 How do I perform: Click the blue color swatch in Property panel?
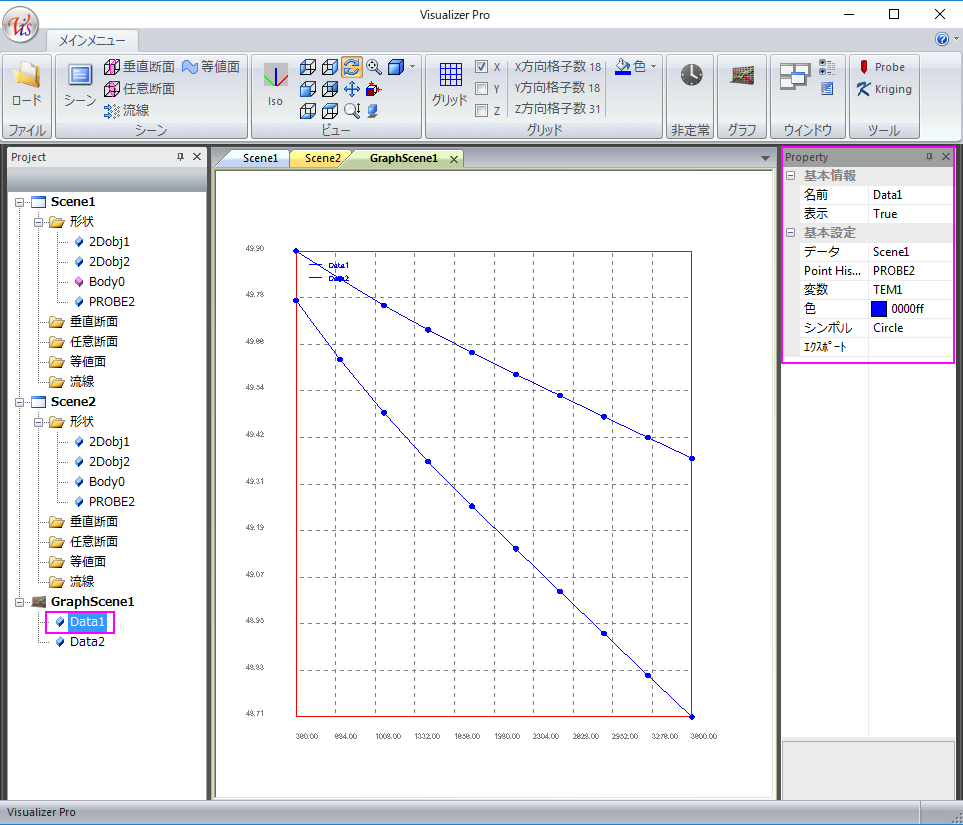pos(879,309)
